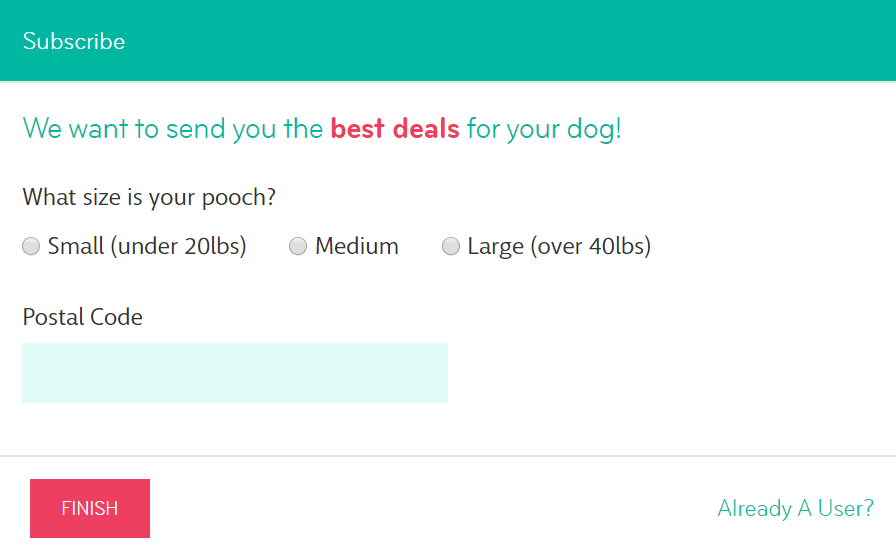
Task: Submit the form with the FINISH button
Action: point(90,509)
